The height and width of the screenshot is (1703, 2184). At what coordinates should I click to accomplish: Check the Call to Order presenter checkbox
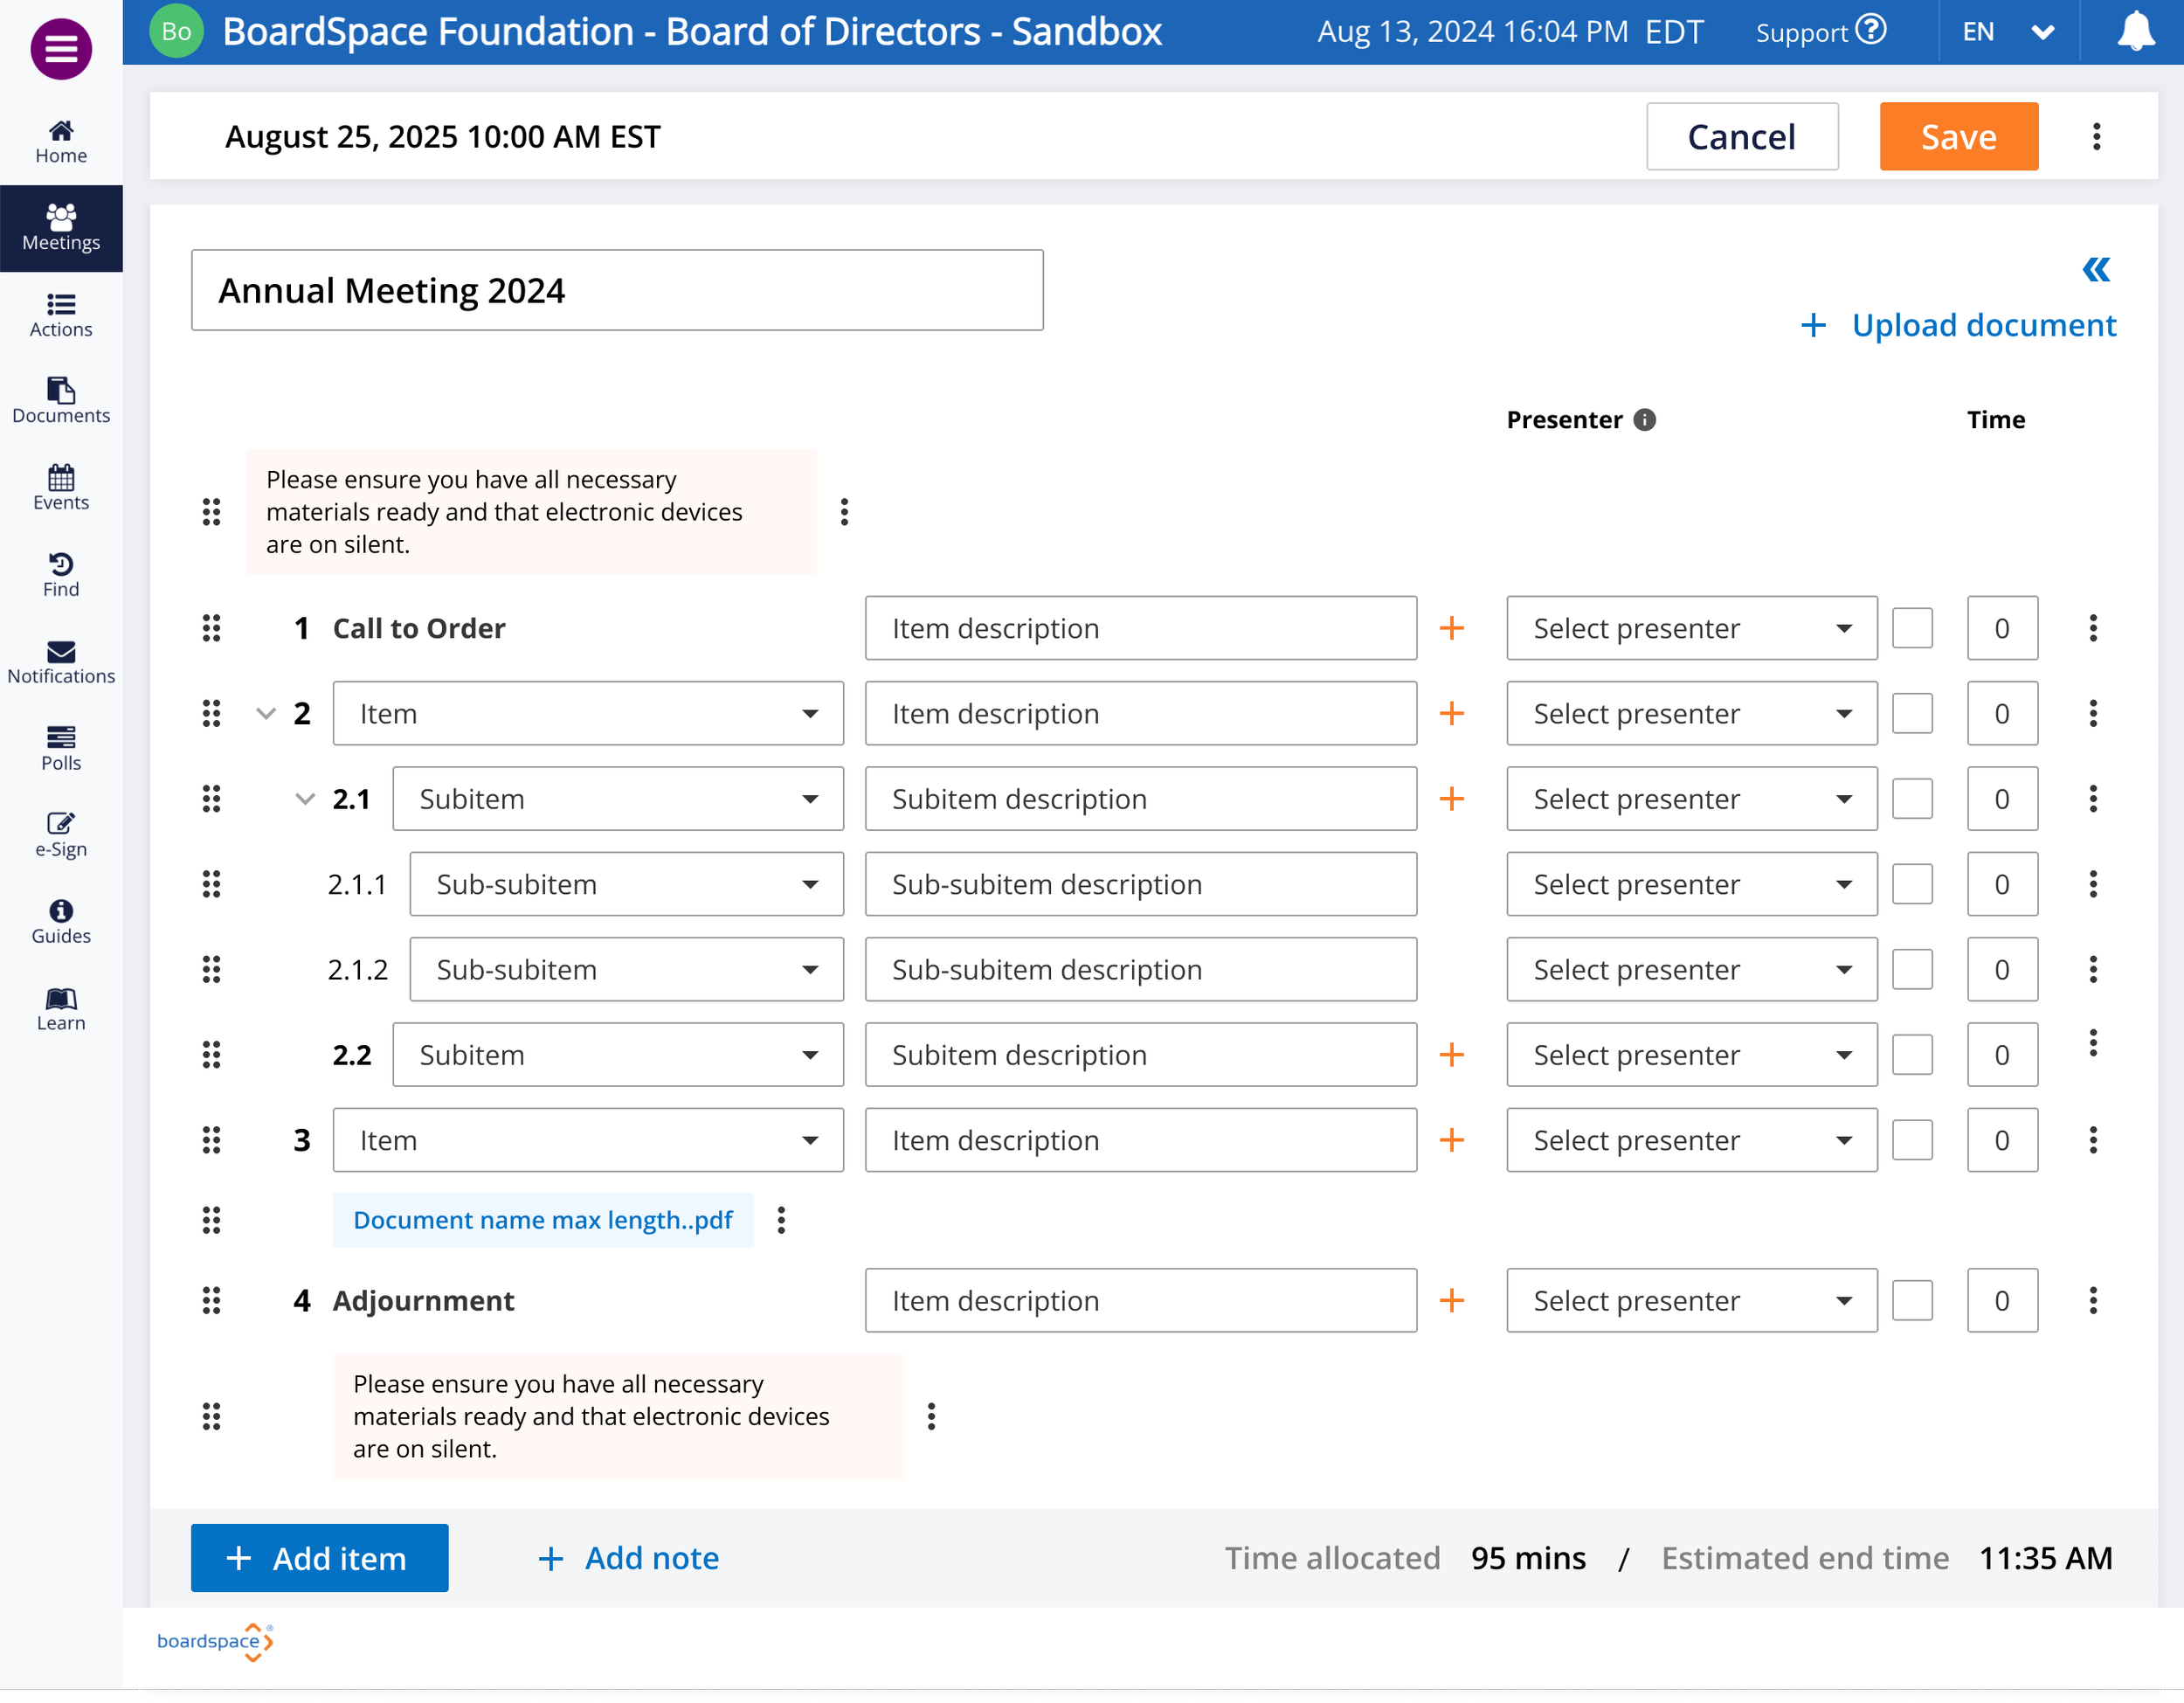click(1912, 628)
